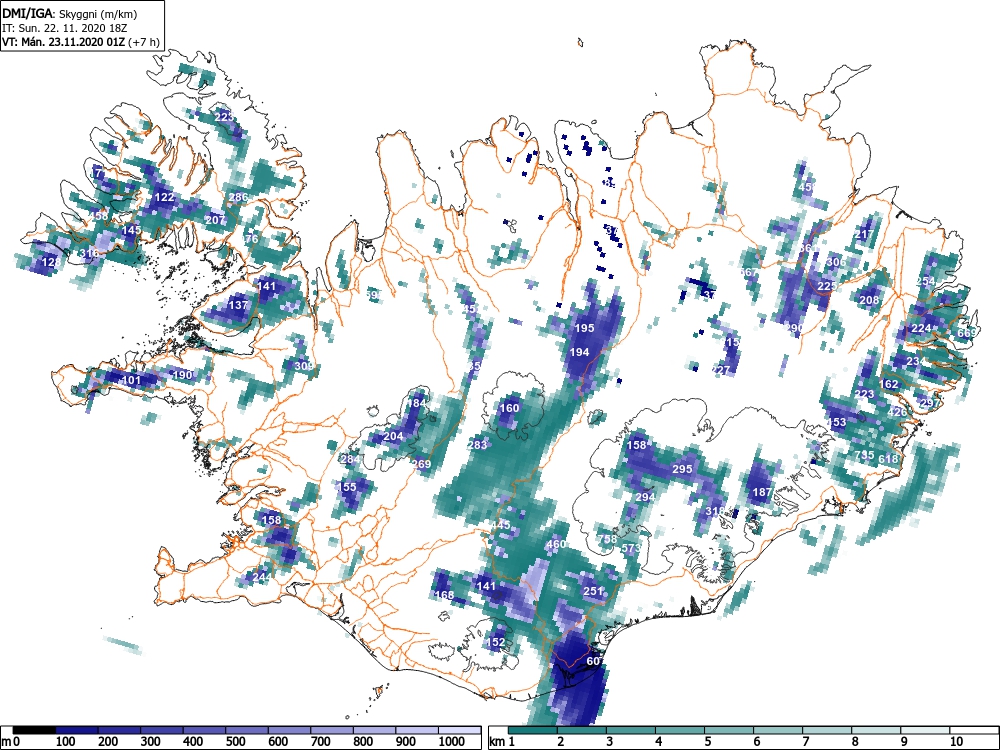Click the visibility value 208 on the map
This screenshot has width=1000, height=750.
tap(869, 300)
